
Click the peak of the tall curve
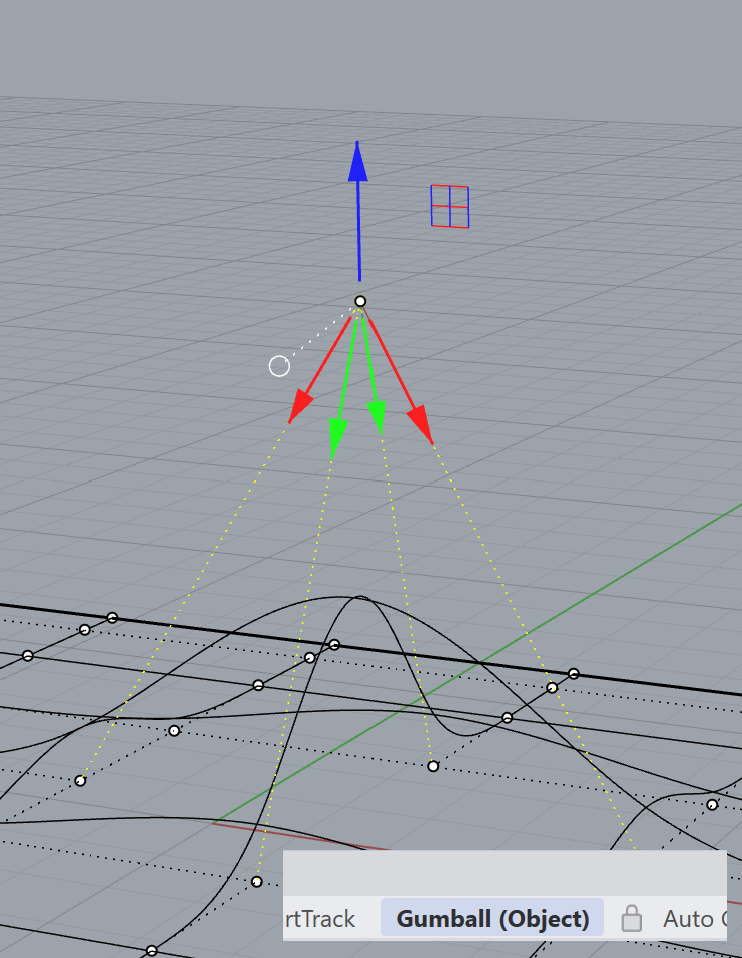point(357,597)
